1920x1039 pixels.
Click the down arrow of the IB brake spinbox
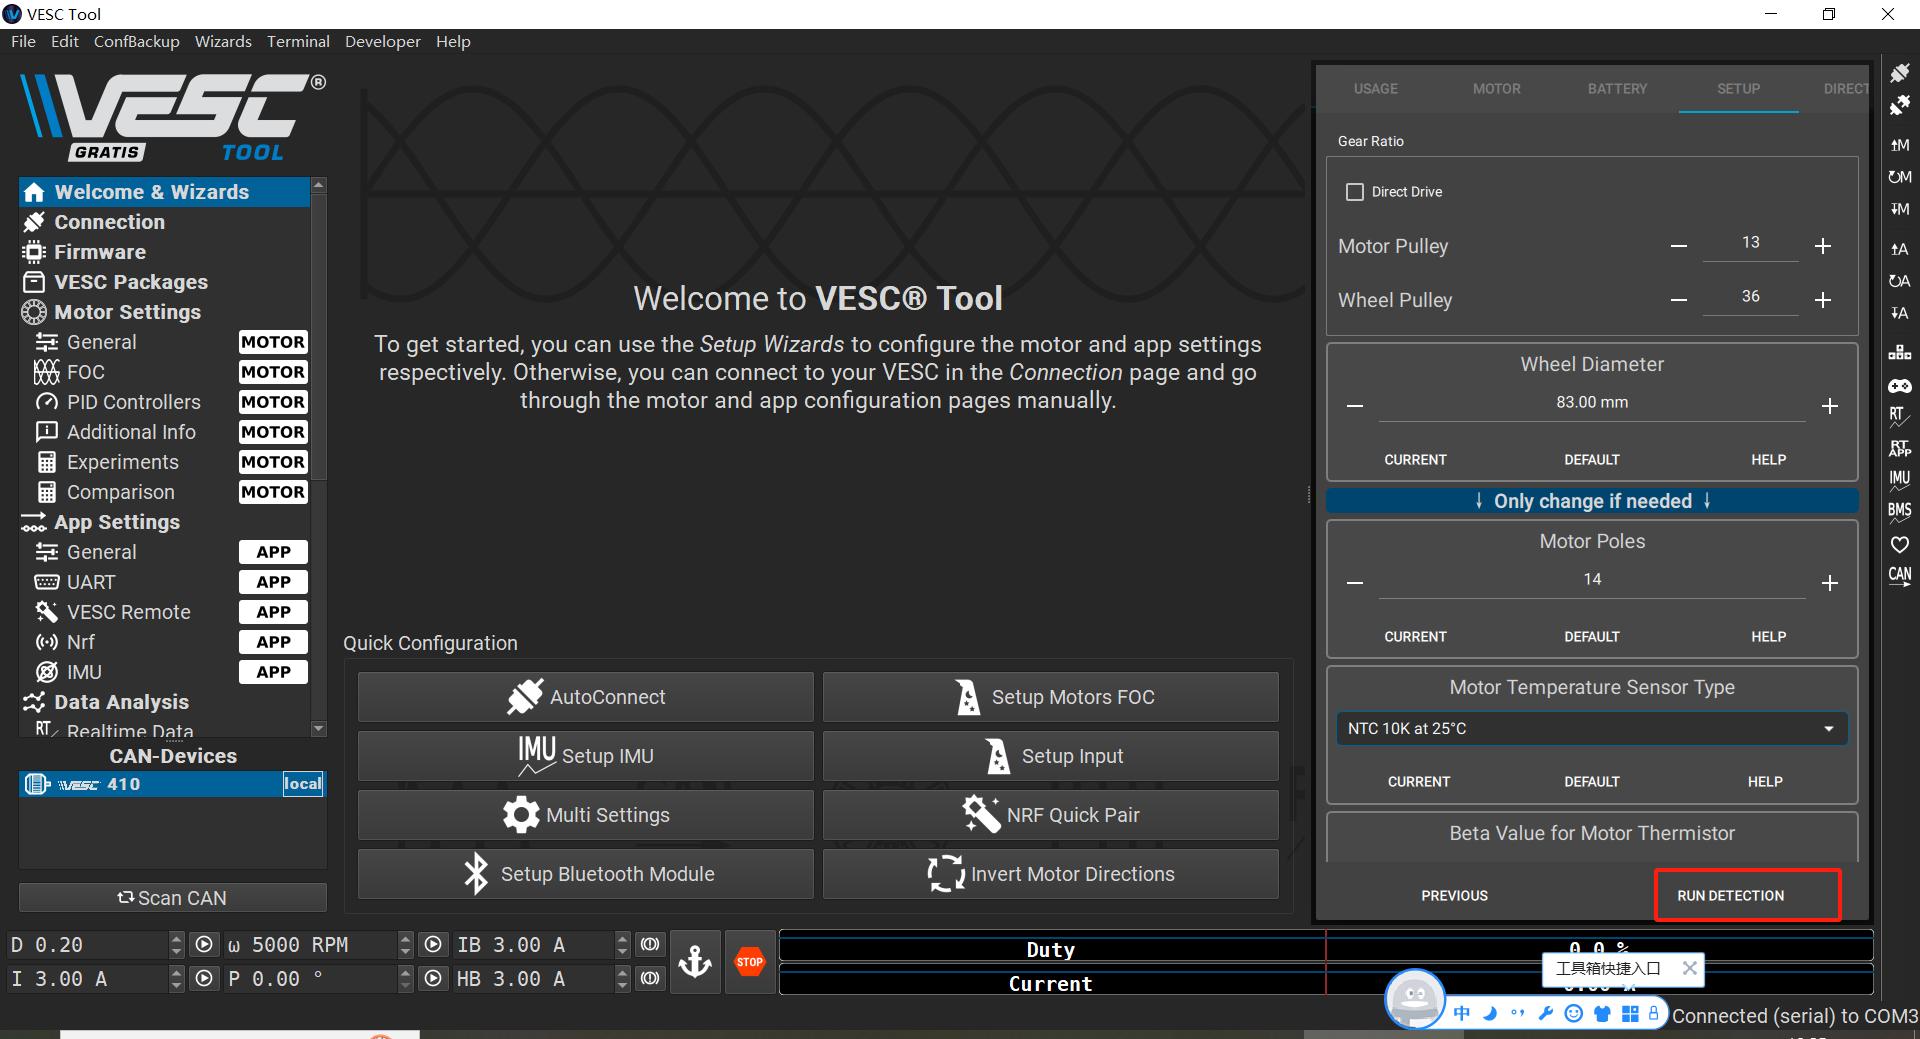click(x=622, y=951)
